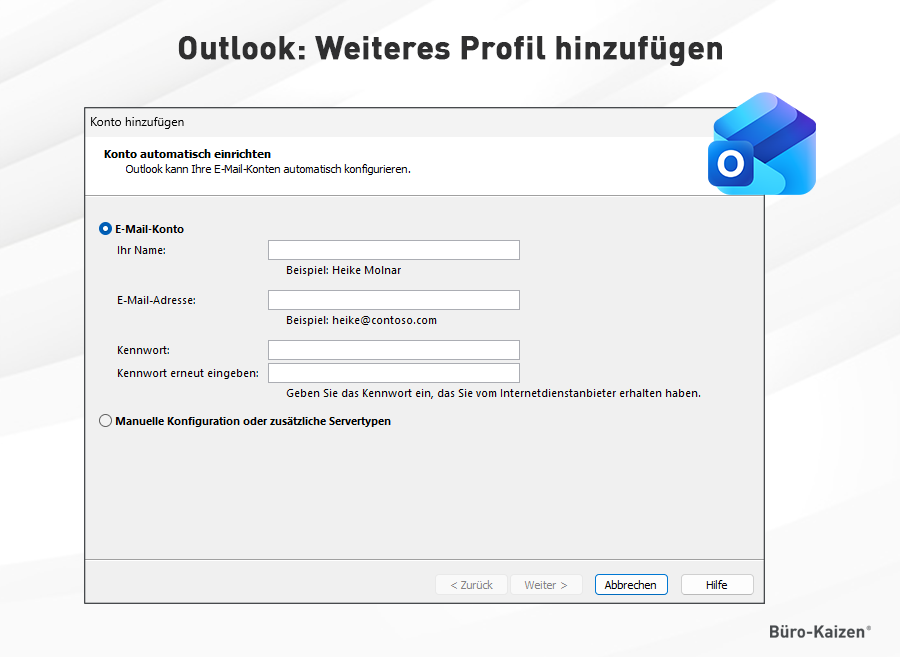Click the Kennwort erneut eingeben label
This screenshot has width=900, height=657.
pos(187,373)
